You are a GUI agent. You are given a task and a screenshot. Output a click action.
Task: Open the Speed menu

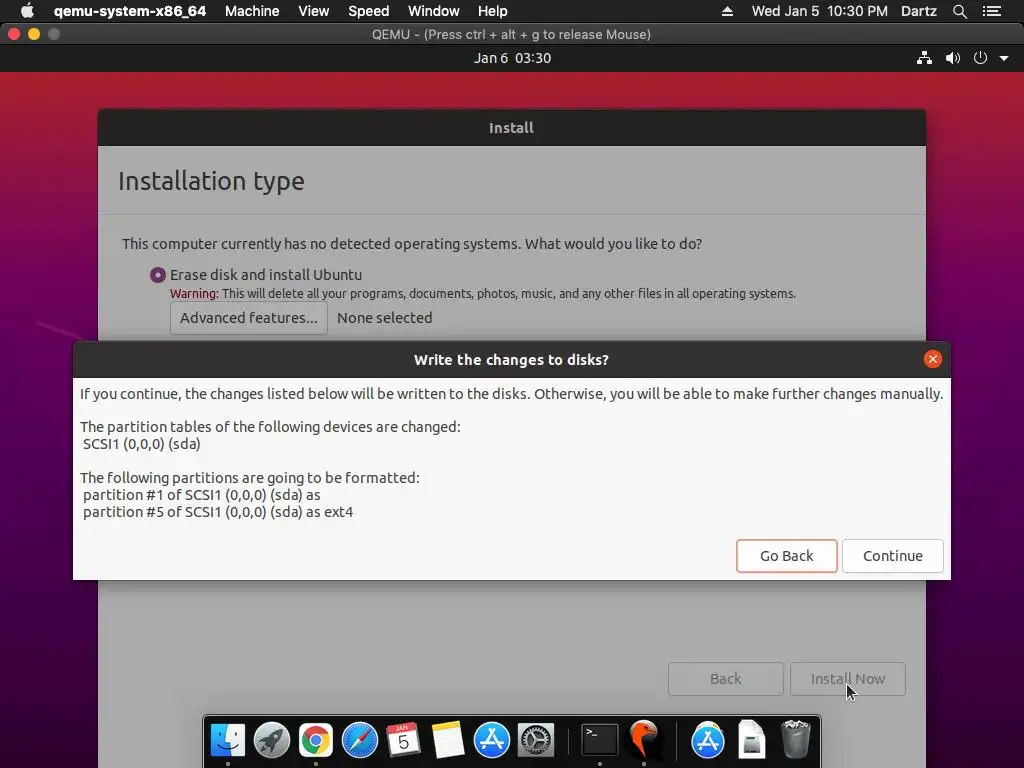368,11
